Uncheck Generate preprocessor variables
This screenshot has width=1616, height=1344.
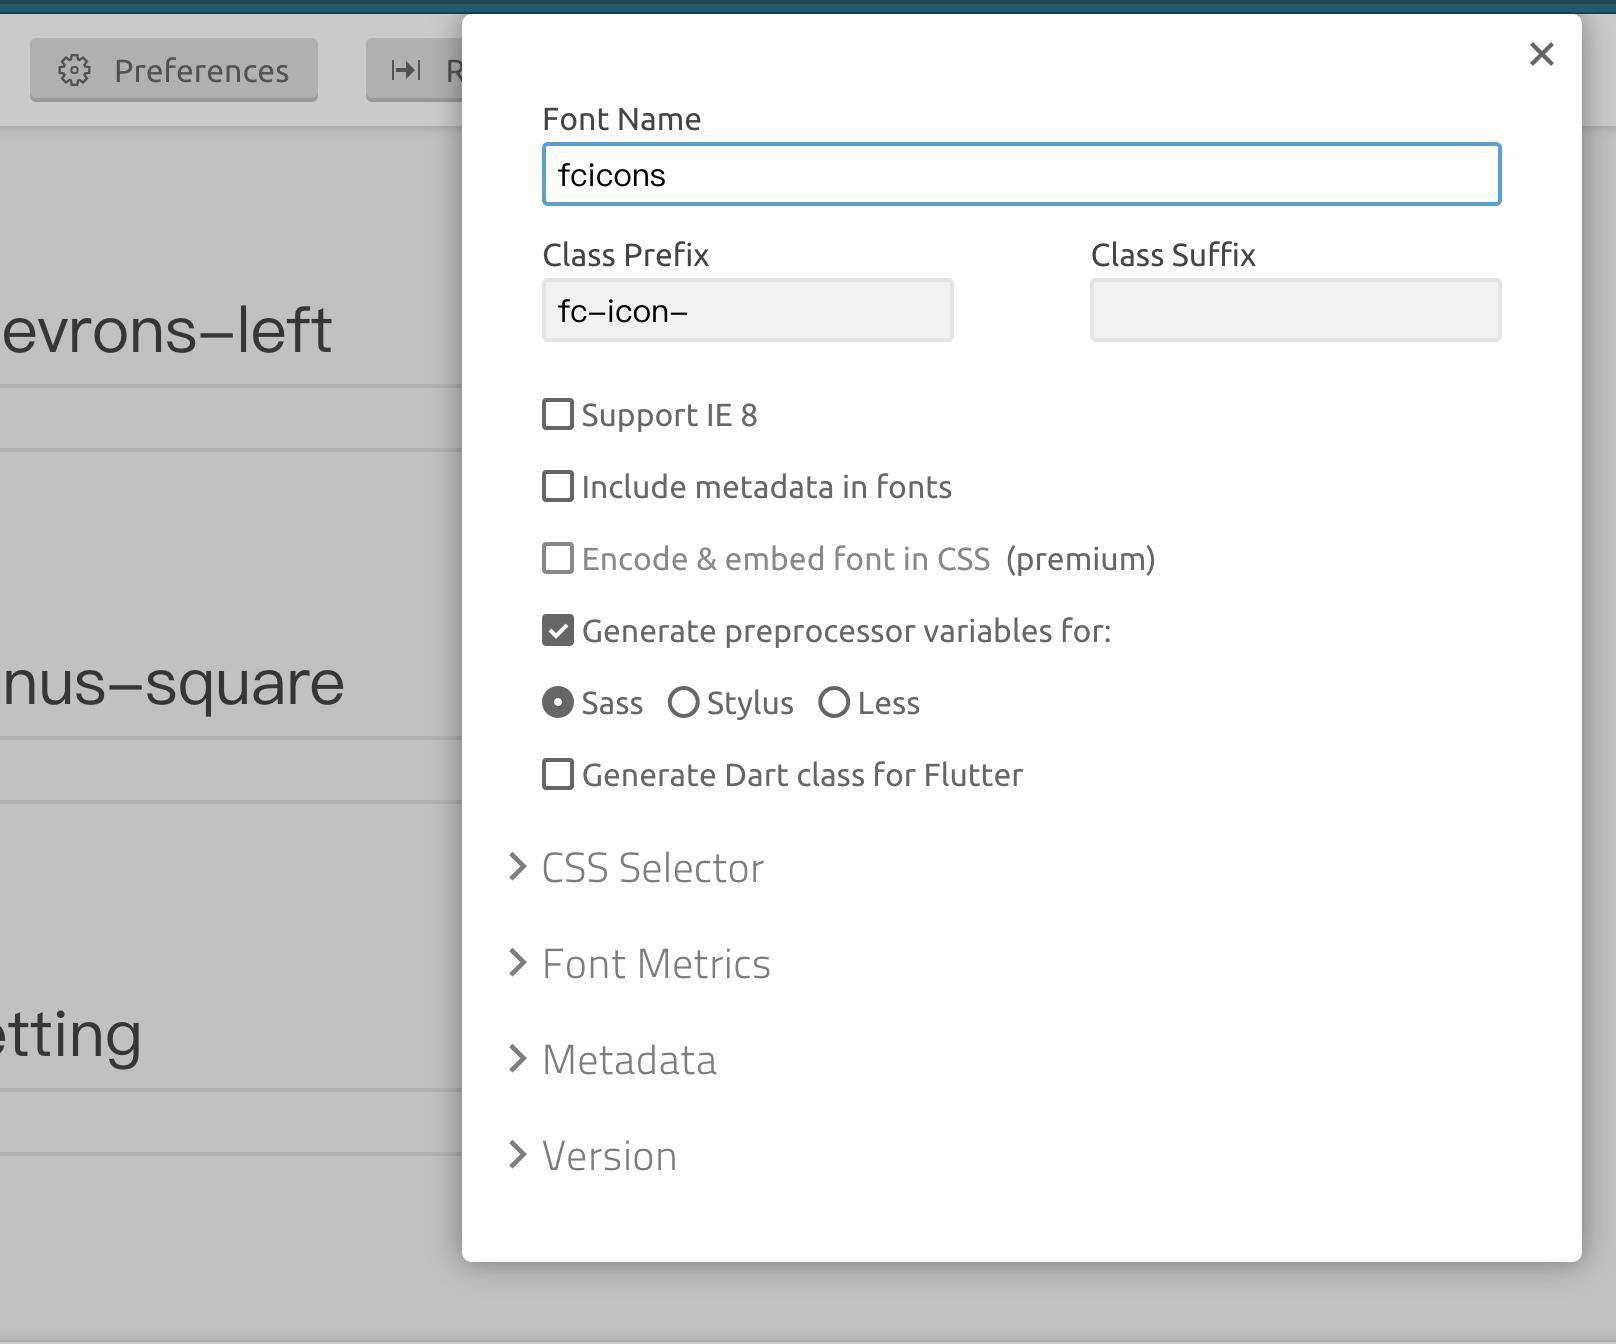pos(558,630)
